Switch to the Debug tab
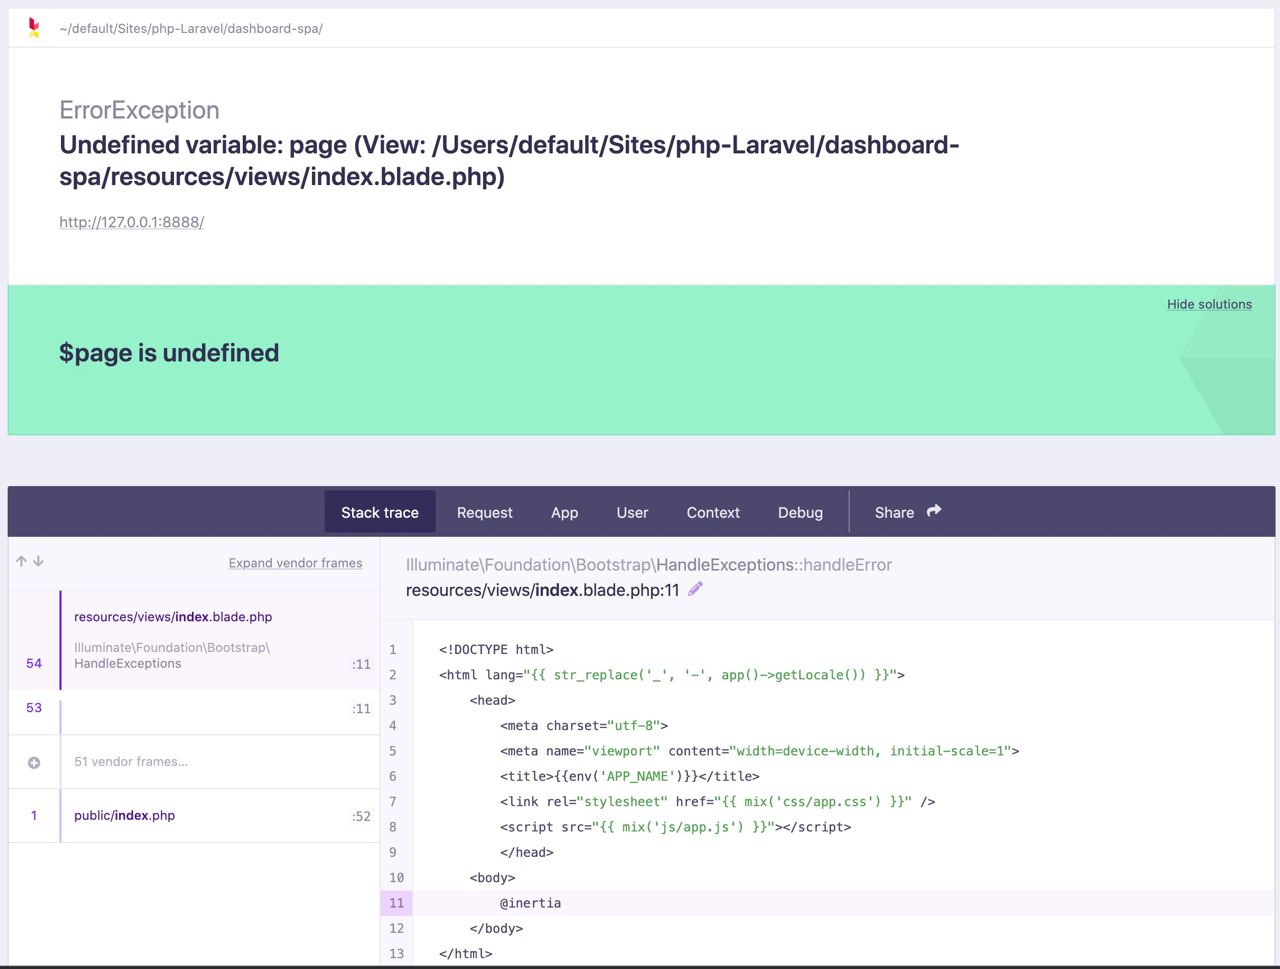 tap(800, 512)
